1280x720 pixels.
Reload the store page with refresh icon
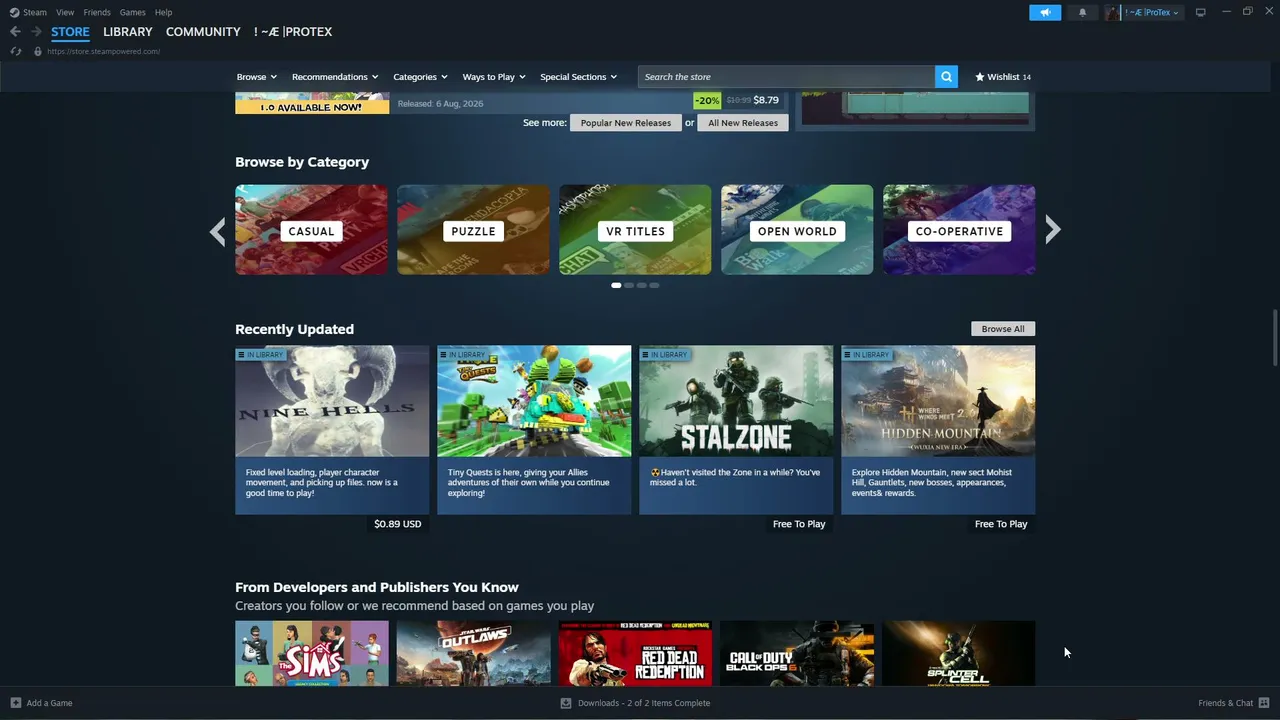coord(16,51)
